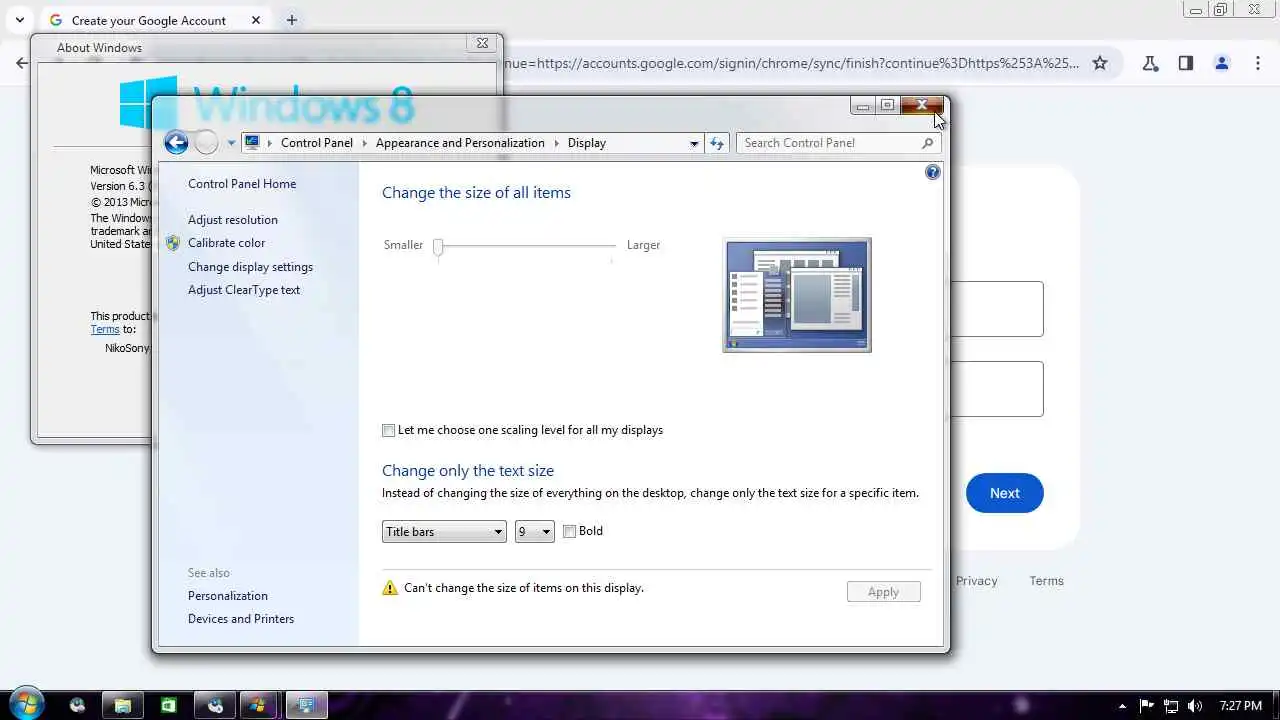The image size is (1280, 720).
Task: Open network tray icon
Action: click(1171, 706)
